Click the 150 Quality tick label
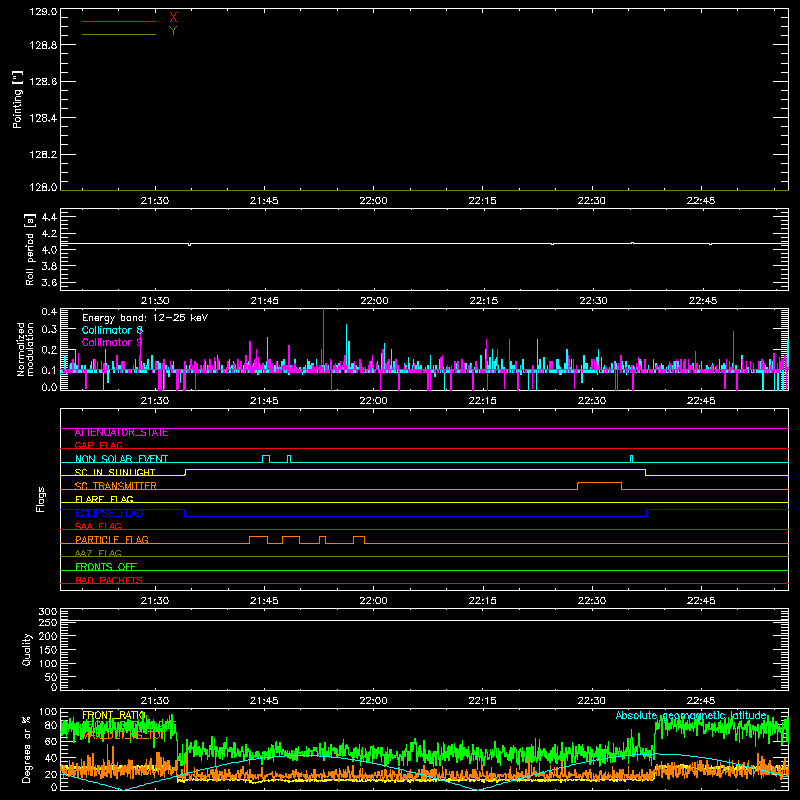 point(48,650)
